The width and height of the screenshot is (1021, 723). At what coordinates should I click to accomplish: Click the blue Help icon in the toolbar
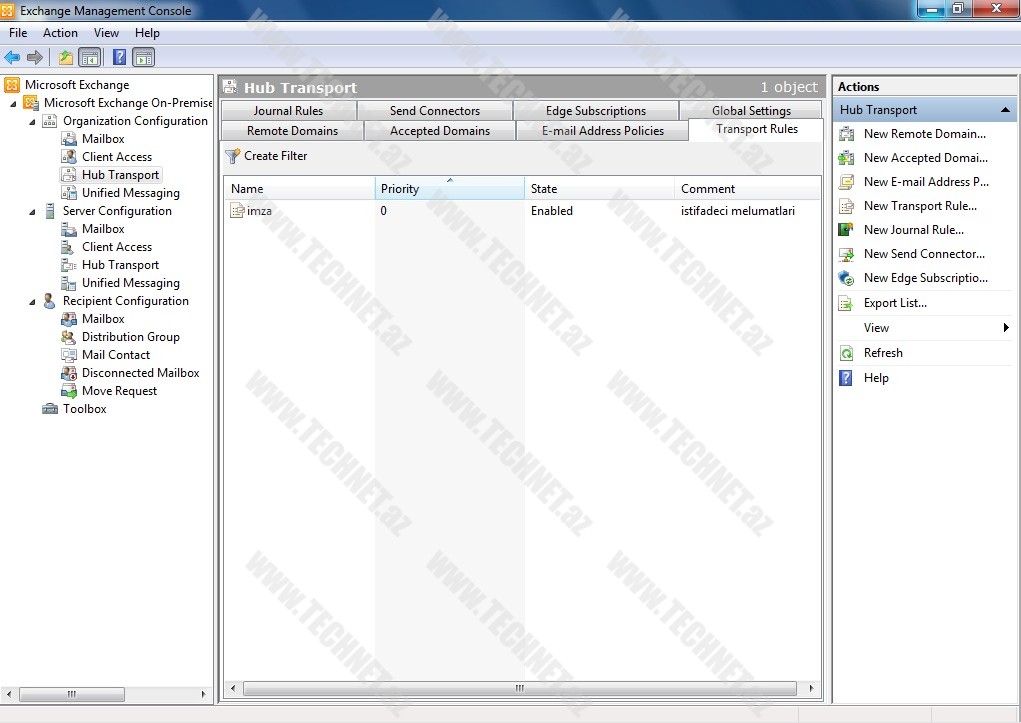click(119, 58)
